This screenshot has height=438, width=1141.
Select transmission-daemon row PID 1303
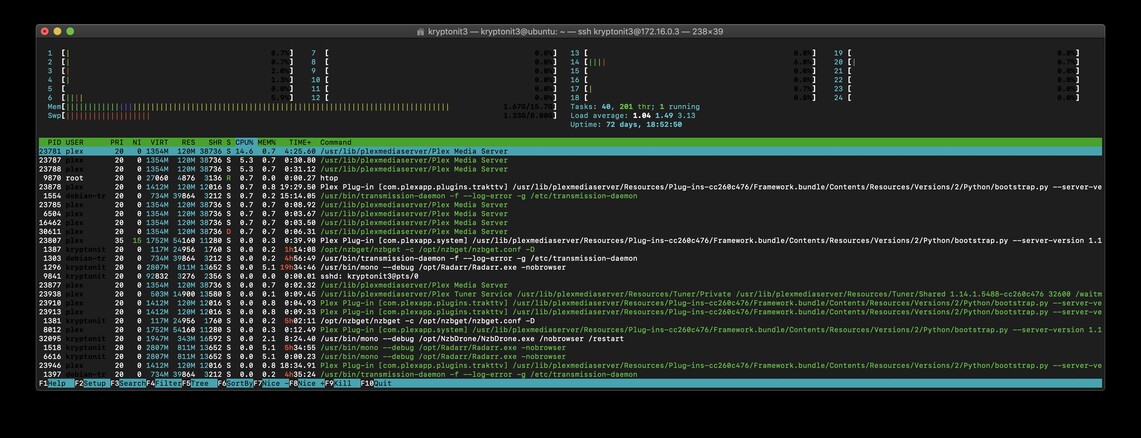coord(570,258)
